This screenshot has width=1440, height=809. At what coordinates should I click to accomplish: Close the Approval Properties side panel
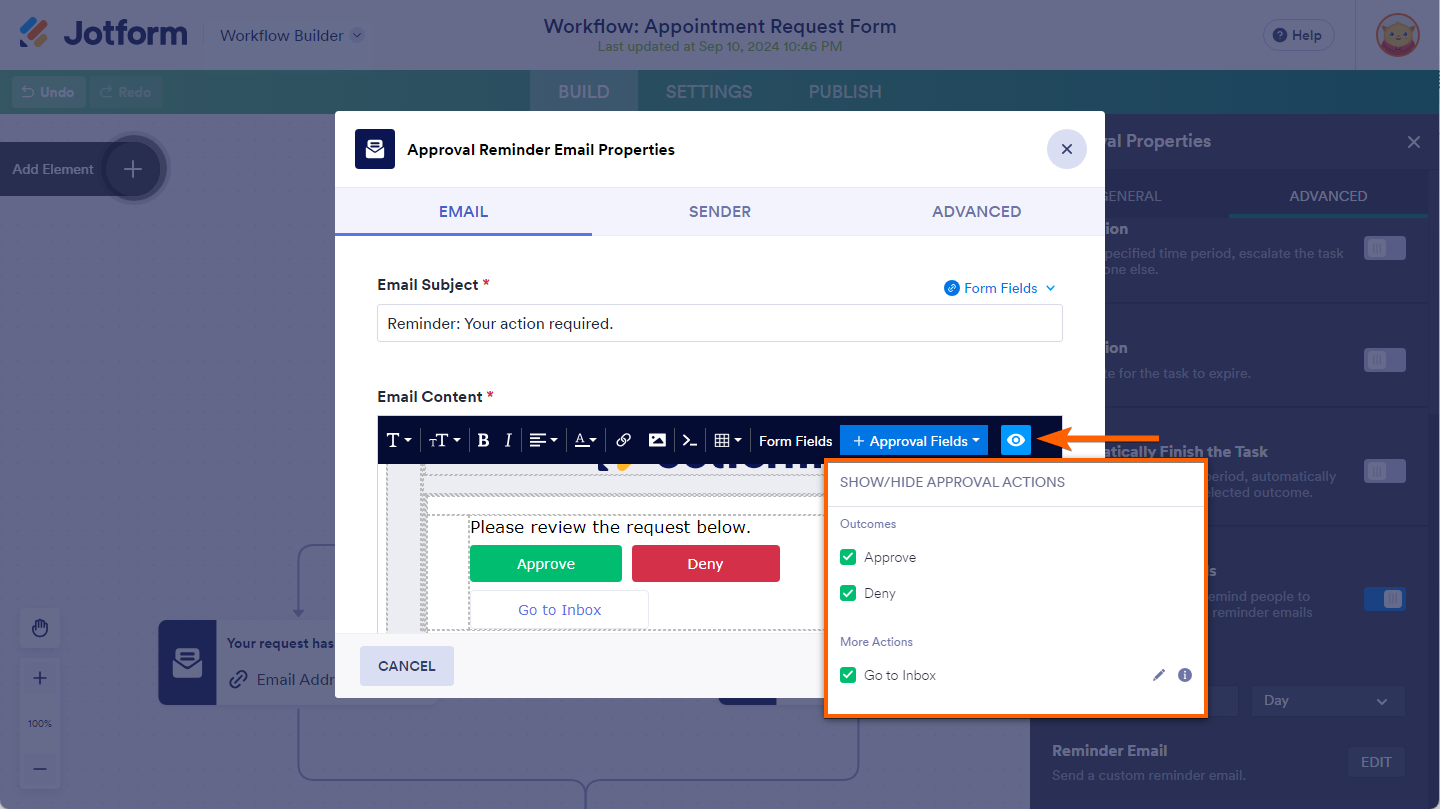(1414, 142)
